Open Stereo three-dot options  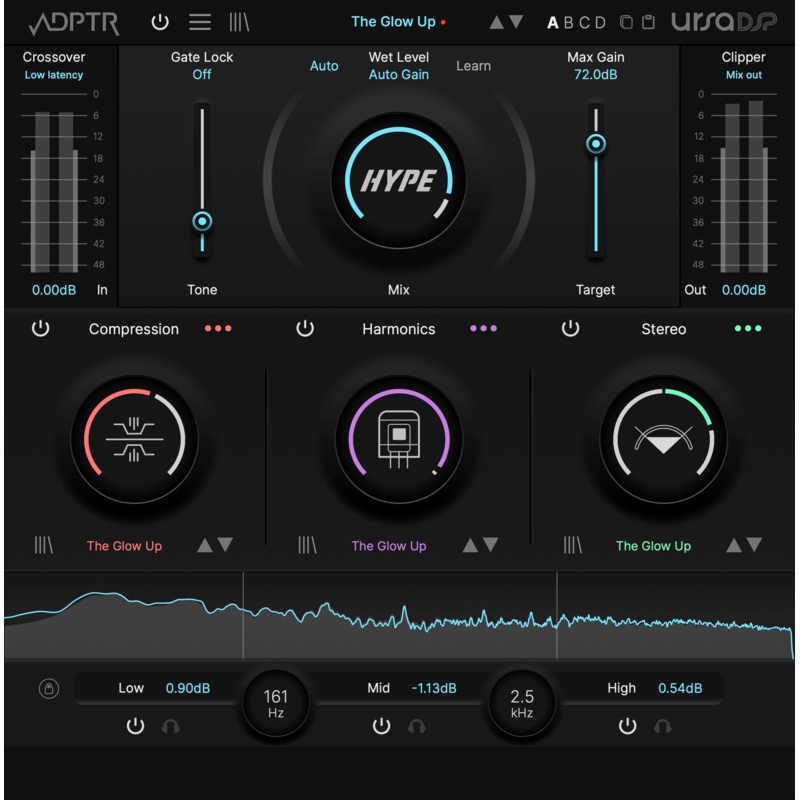[x=748, y=328]
